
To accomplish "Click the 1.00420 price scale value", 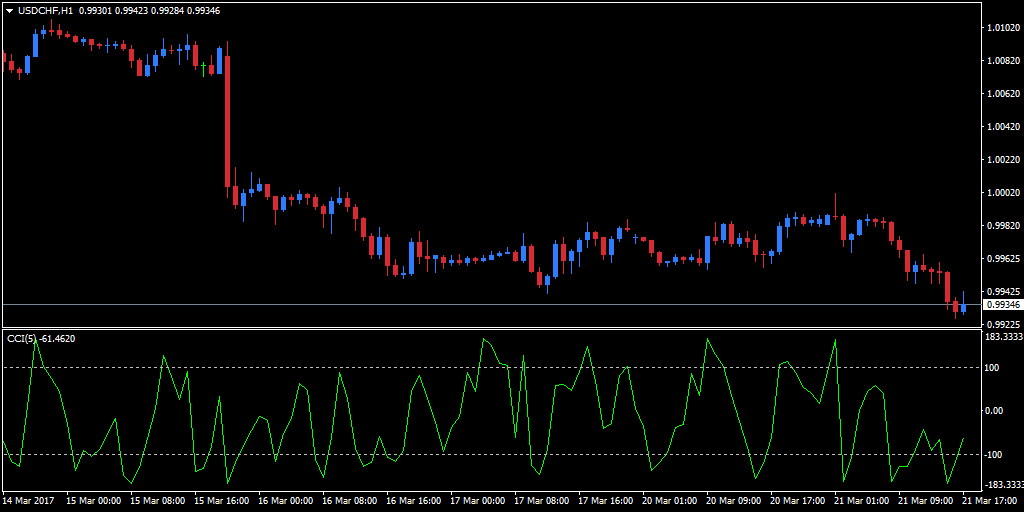I will pyautogui.click(x=1002, y=127).
